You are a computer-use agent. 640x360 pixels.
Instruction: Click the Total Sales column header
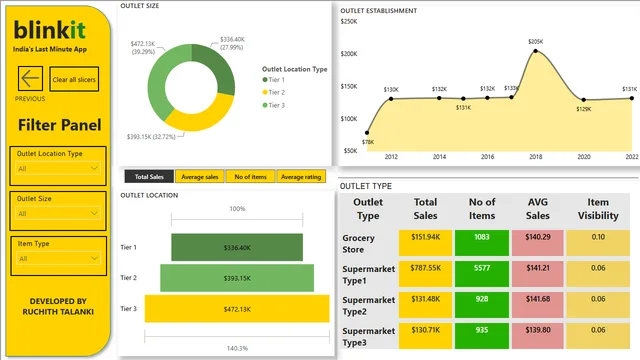pyautogui.click(x=425, y=209)
